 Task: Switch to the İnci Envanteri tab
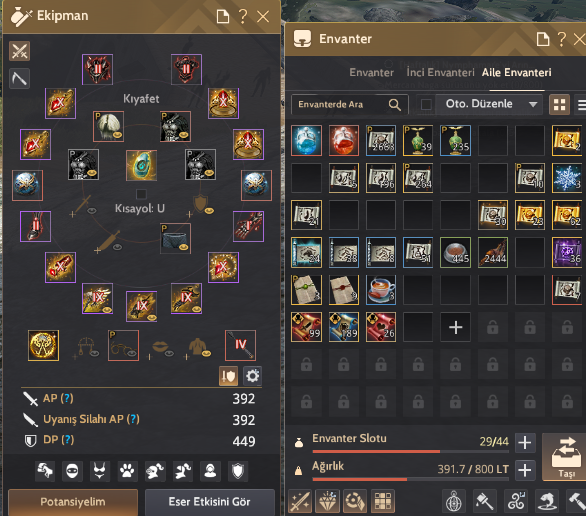tap(440, 72)
